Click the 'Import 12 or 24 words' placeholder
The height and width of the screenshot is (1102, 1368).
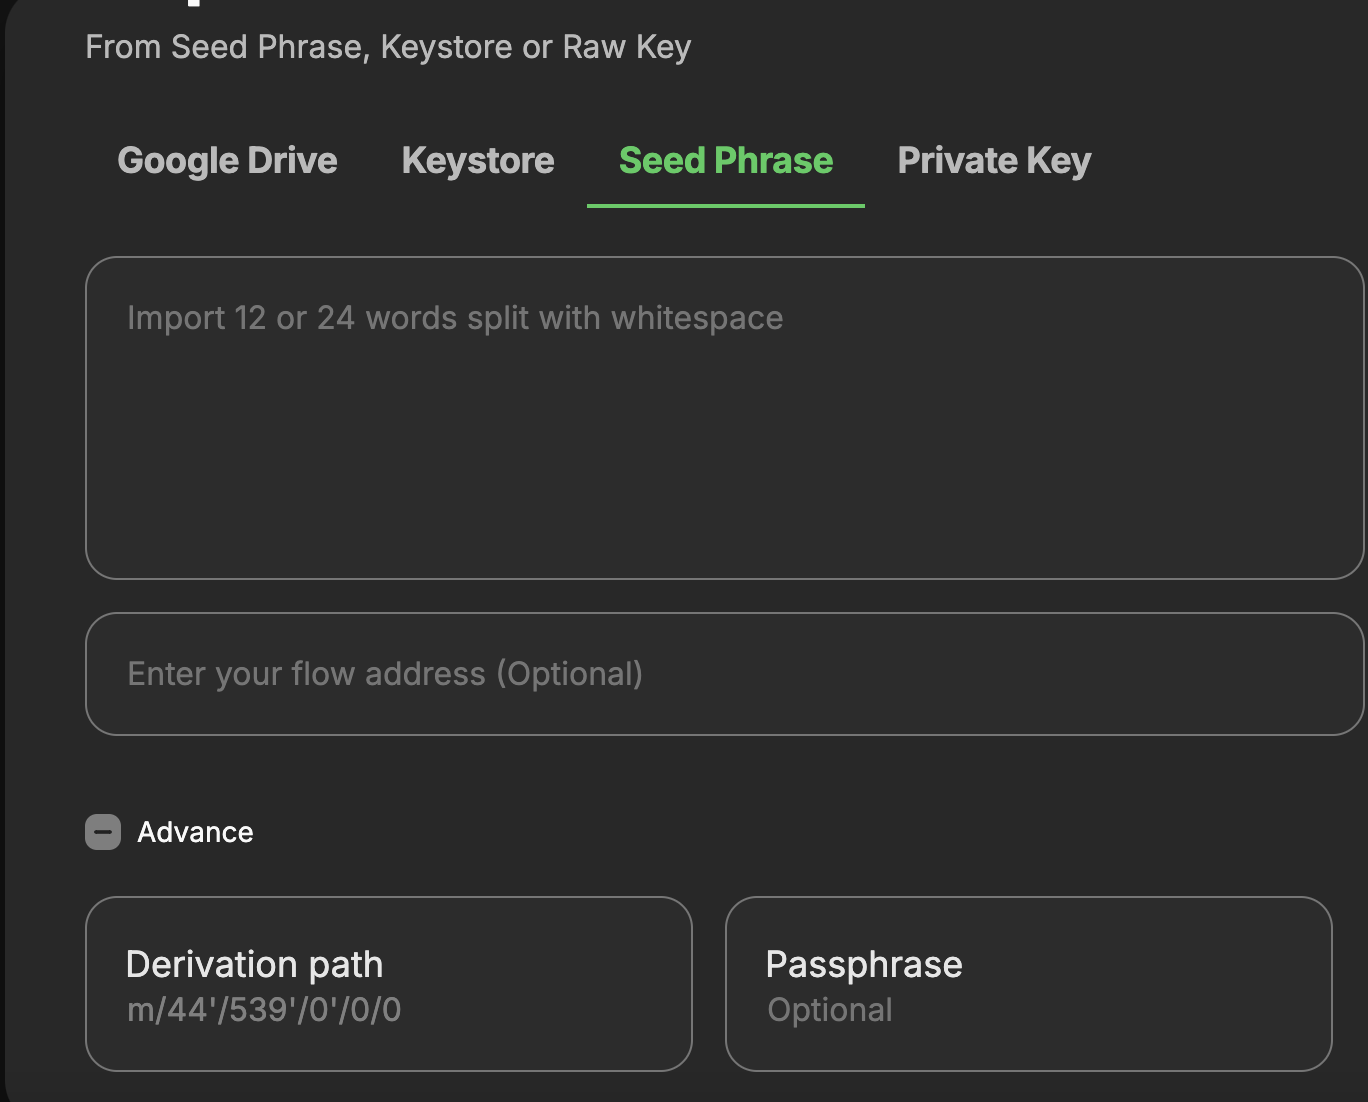tap(454, 318)
